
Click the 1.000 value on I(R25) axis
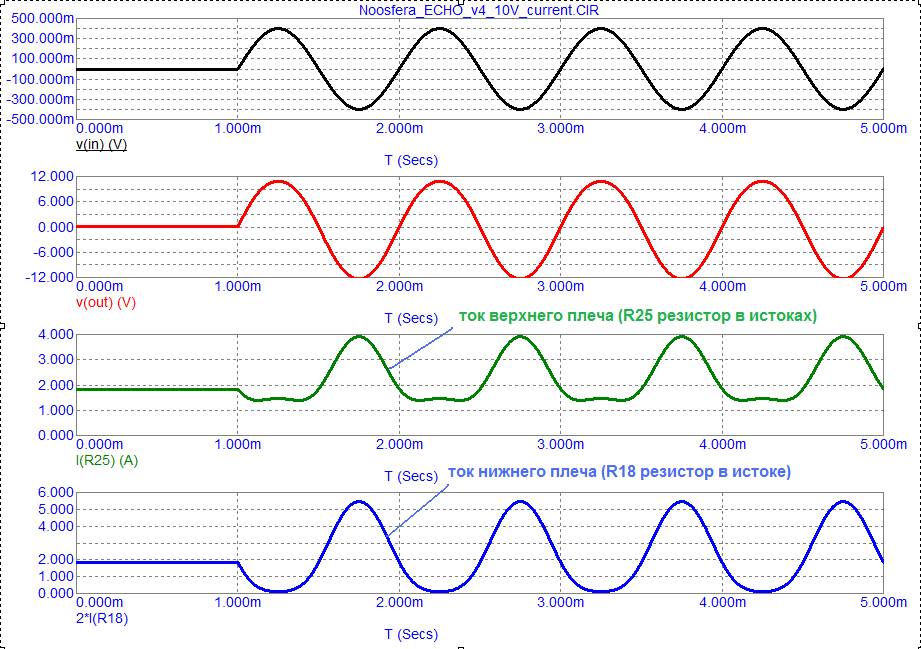pos(56,411)
